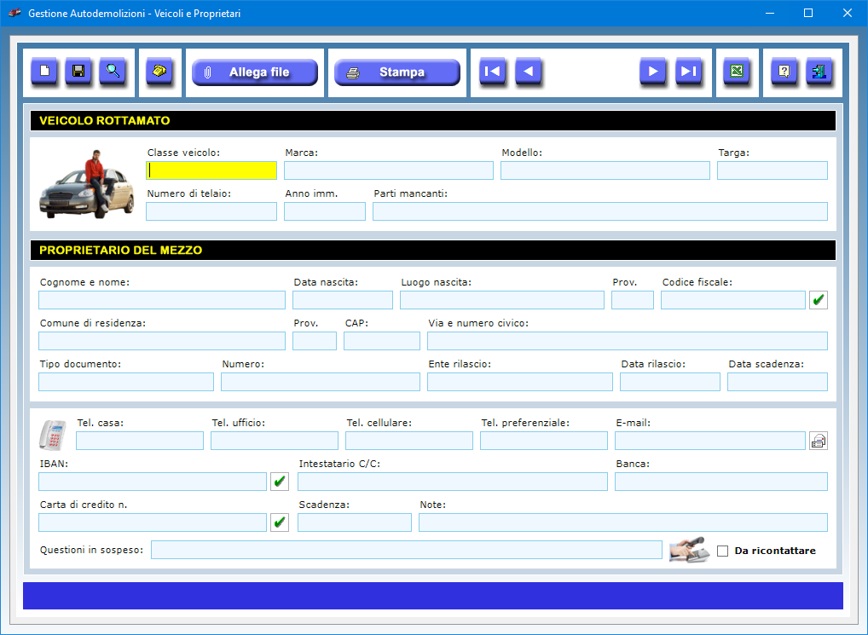The image size is (868, 635).
Task: Click the Tel. cellulare field
Action: 409,441
